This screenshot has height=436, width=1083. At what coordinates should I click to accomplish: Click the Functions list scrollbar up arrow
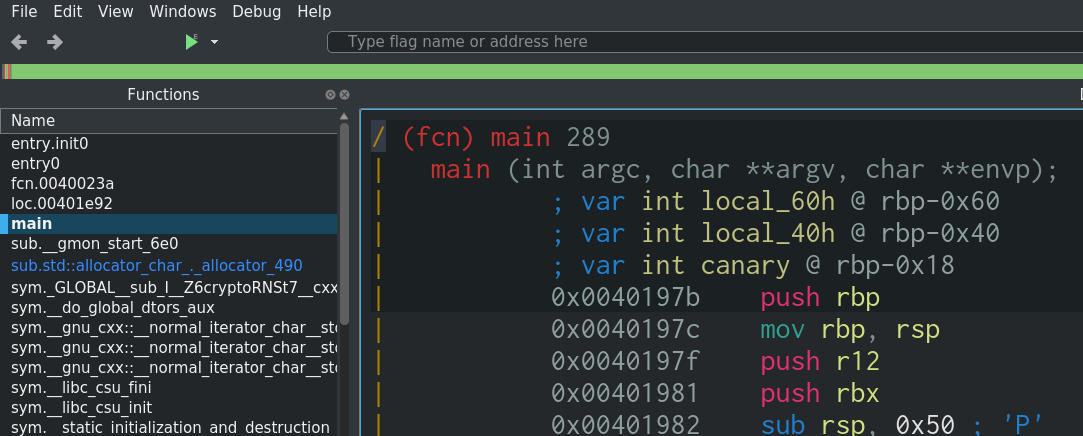click(x=344, y=116)
